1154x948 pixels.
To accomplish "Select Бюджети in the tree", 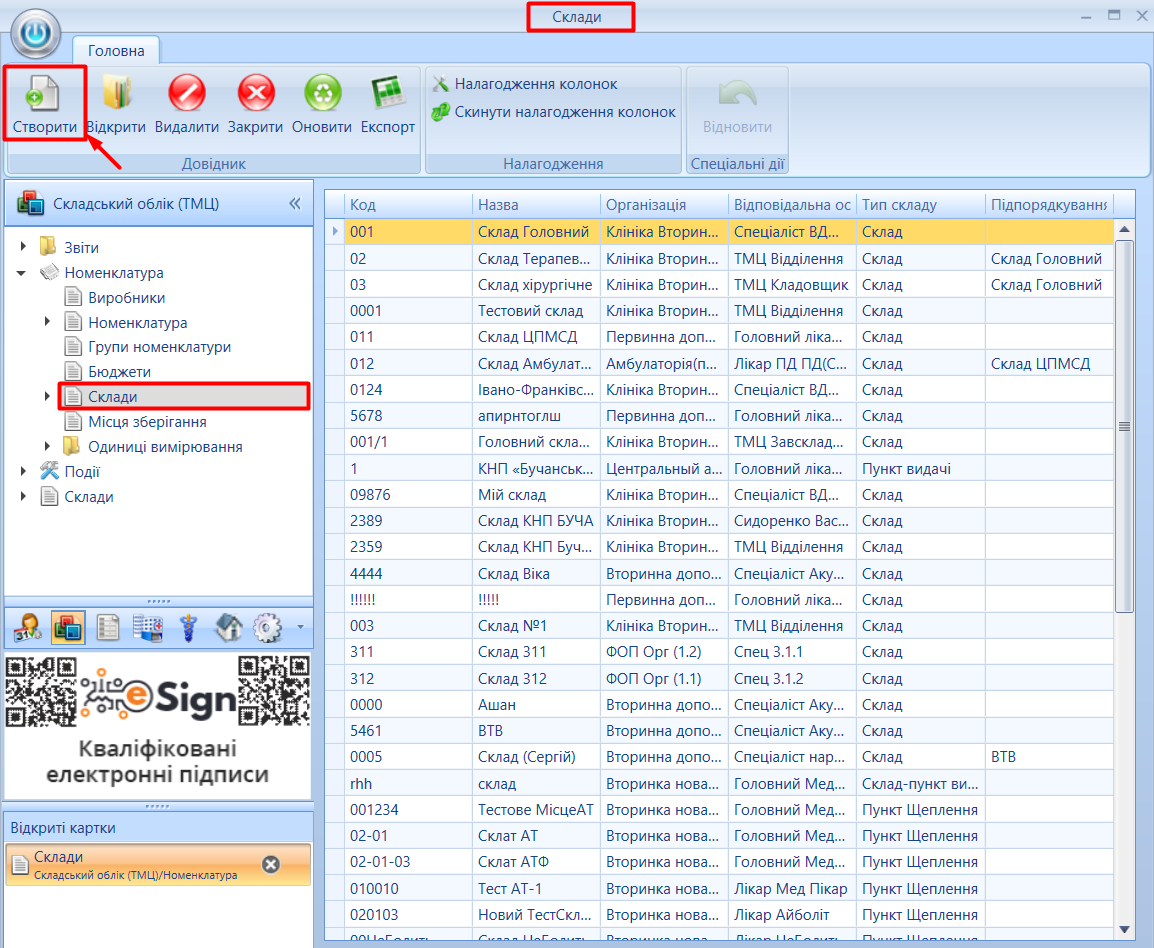I will pyautogui.click(x=119, y=372).
